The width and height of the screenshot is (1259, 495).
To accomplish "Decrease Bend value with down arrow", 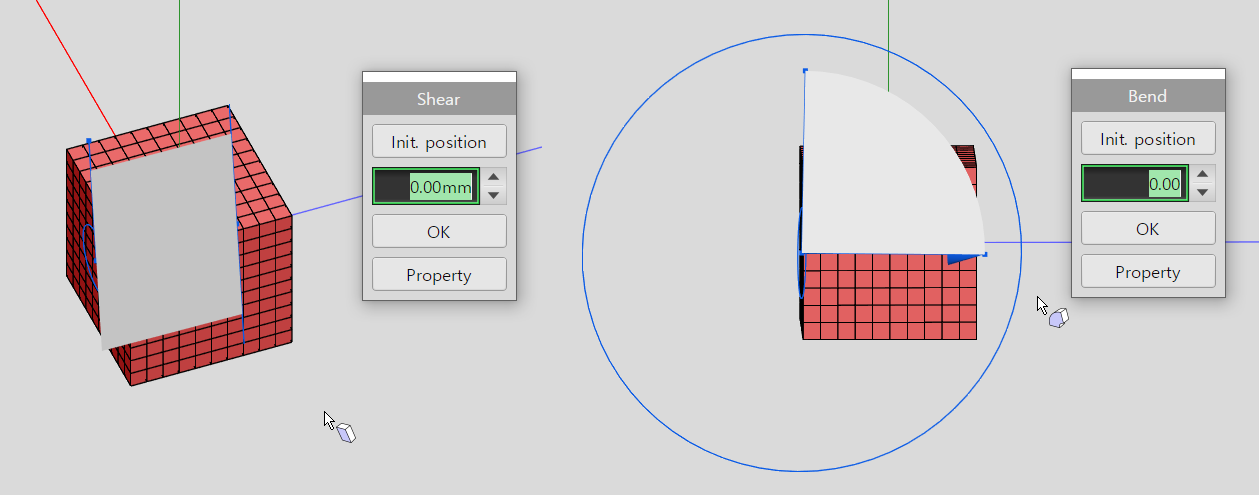I will (1203, 192).
